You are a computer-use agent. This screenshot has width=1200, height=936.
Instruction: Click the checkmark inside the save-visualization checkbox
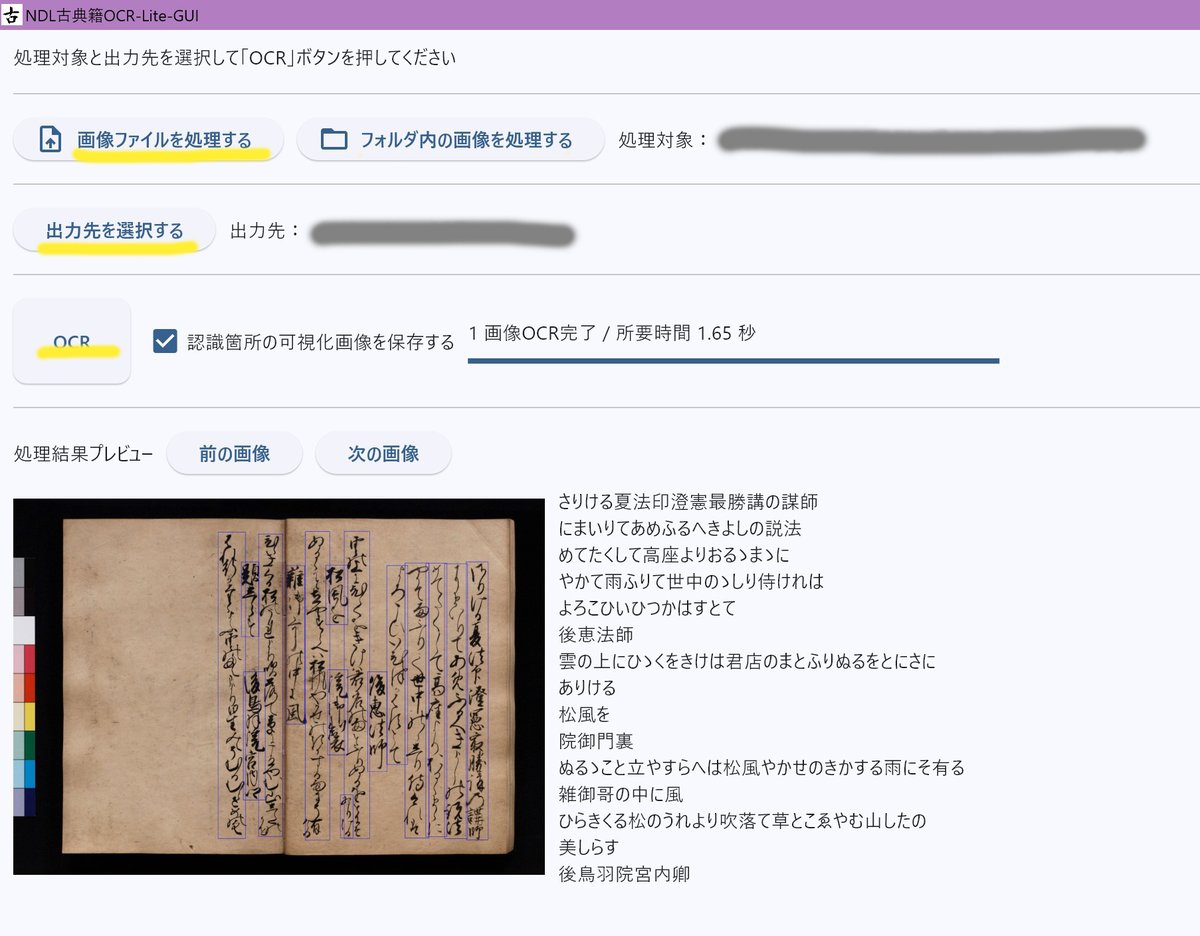pyautogui.click(x=166, y=340)
